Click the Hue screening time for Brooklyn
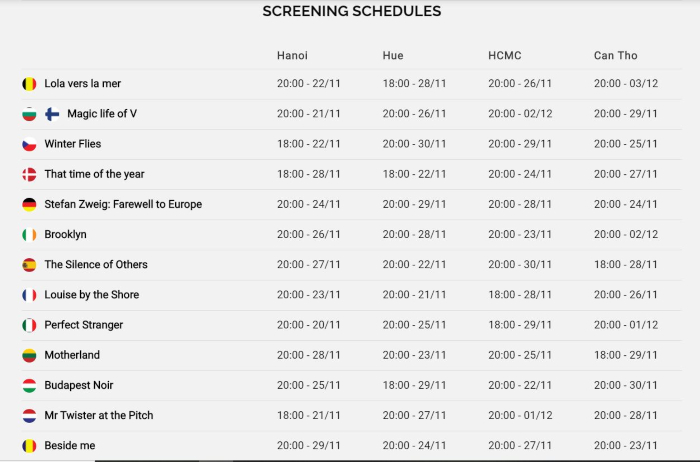 click(414, 234)
